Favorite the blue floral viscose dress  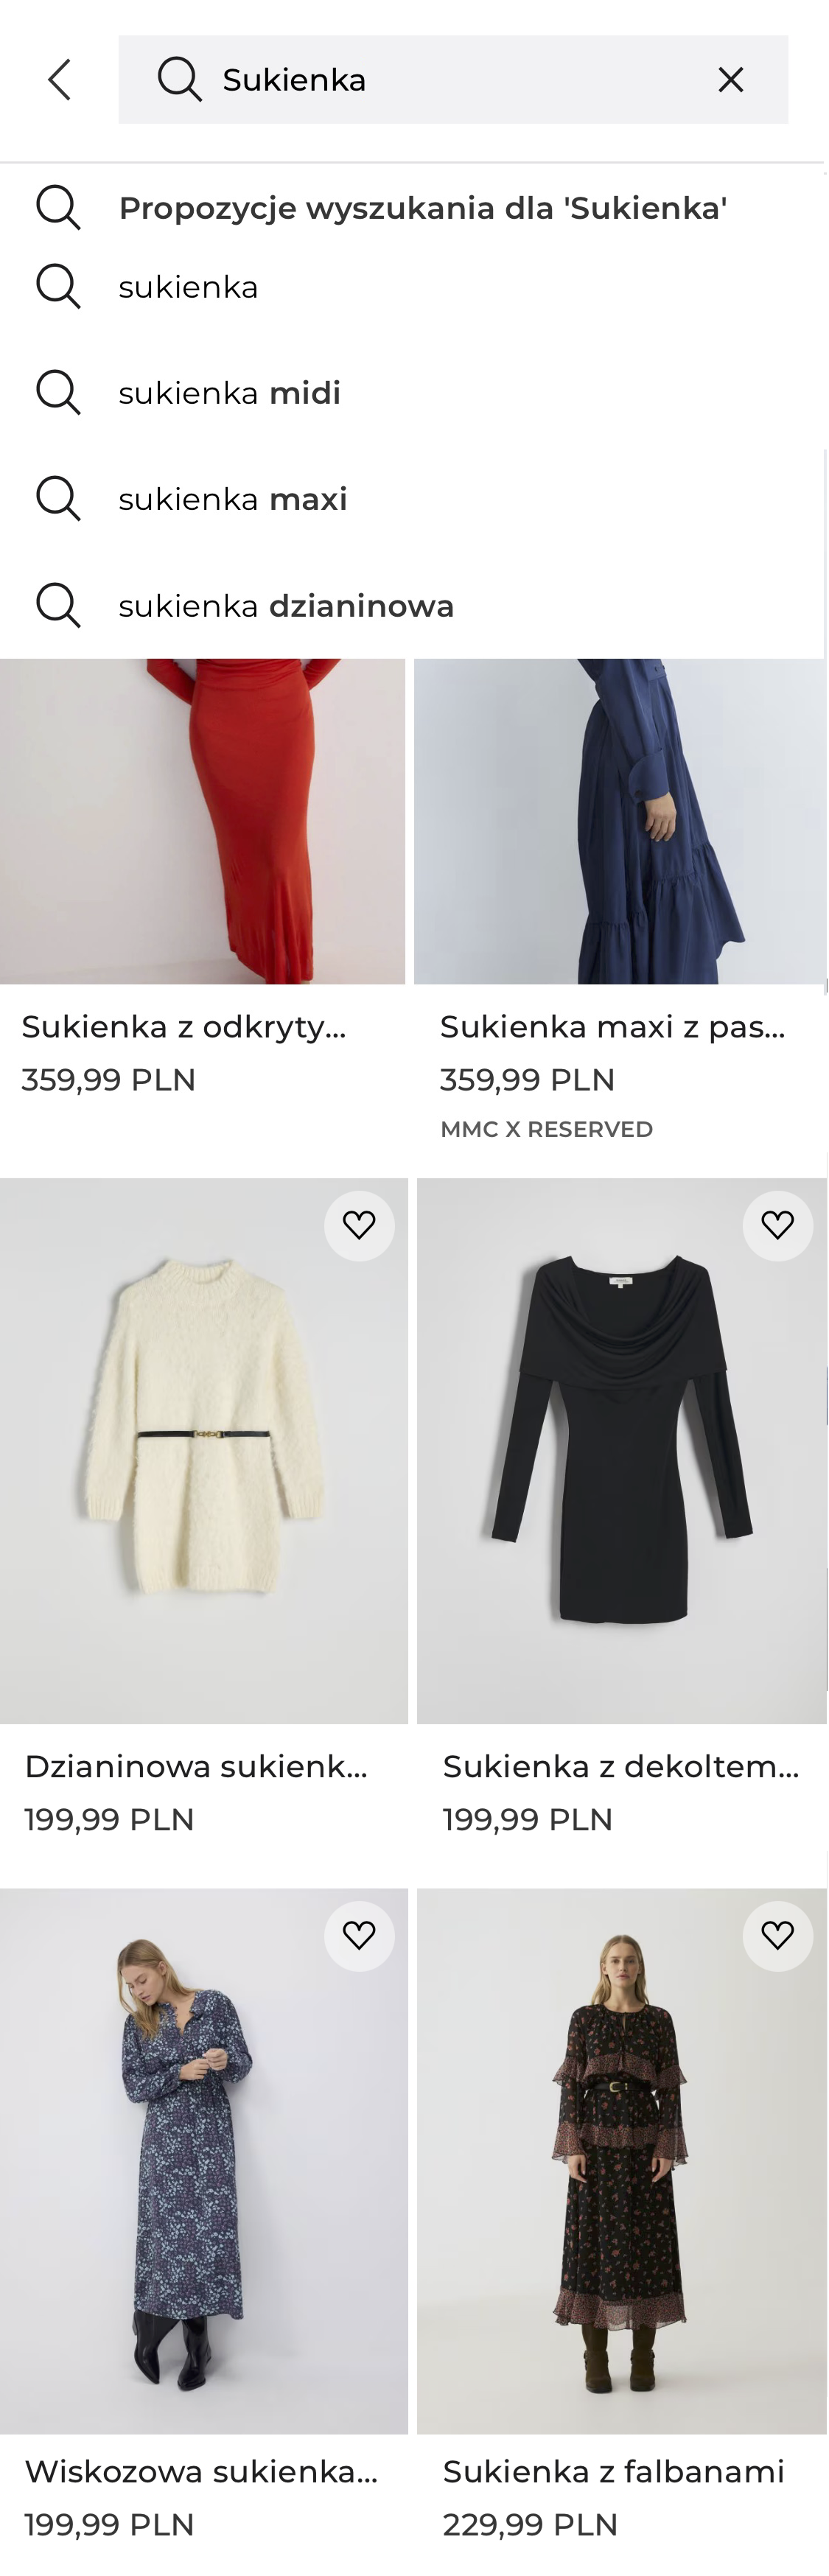click(359, 1935)
